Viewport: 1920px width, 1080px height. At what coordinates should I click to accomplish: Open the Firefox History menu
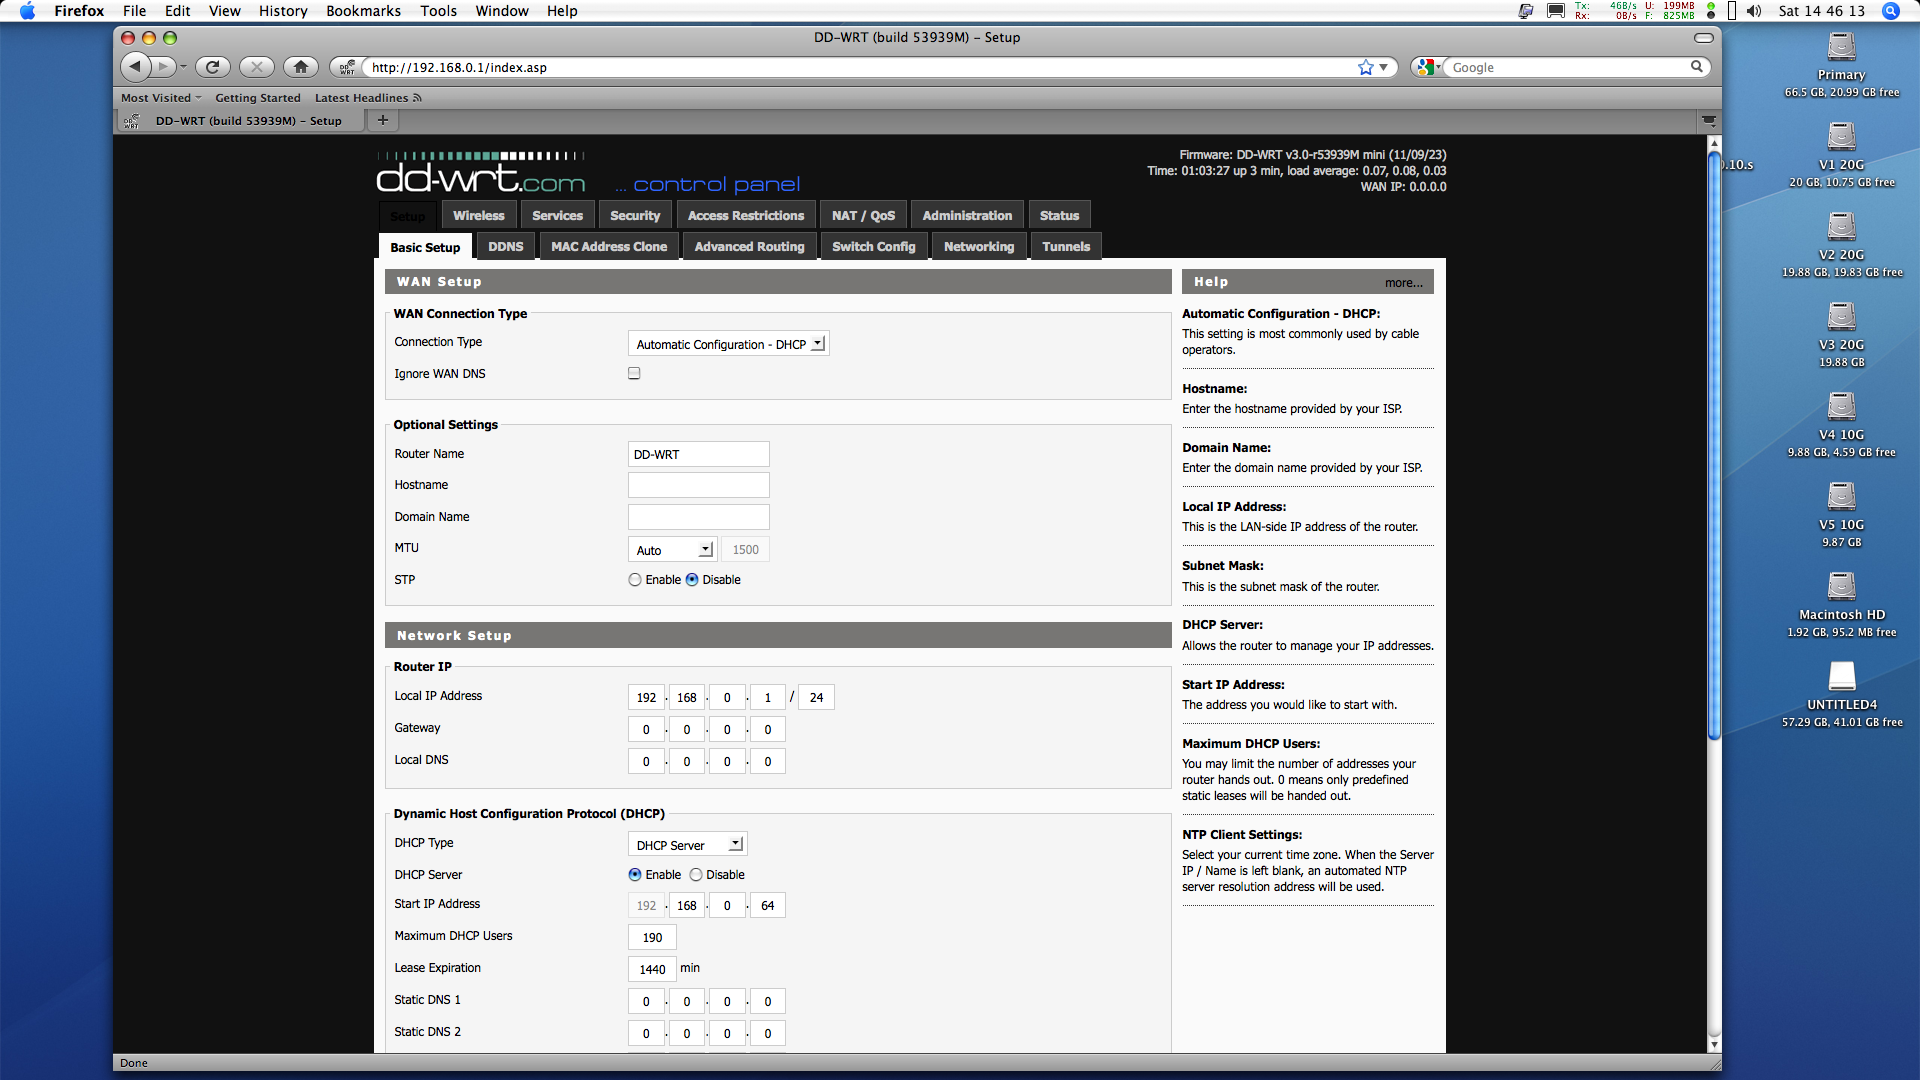point(283,11)
